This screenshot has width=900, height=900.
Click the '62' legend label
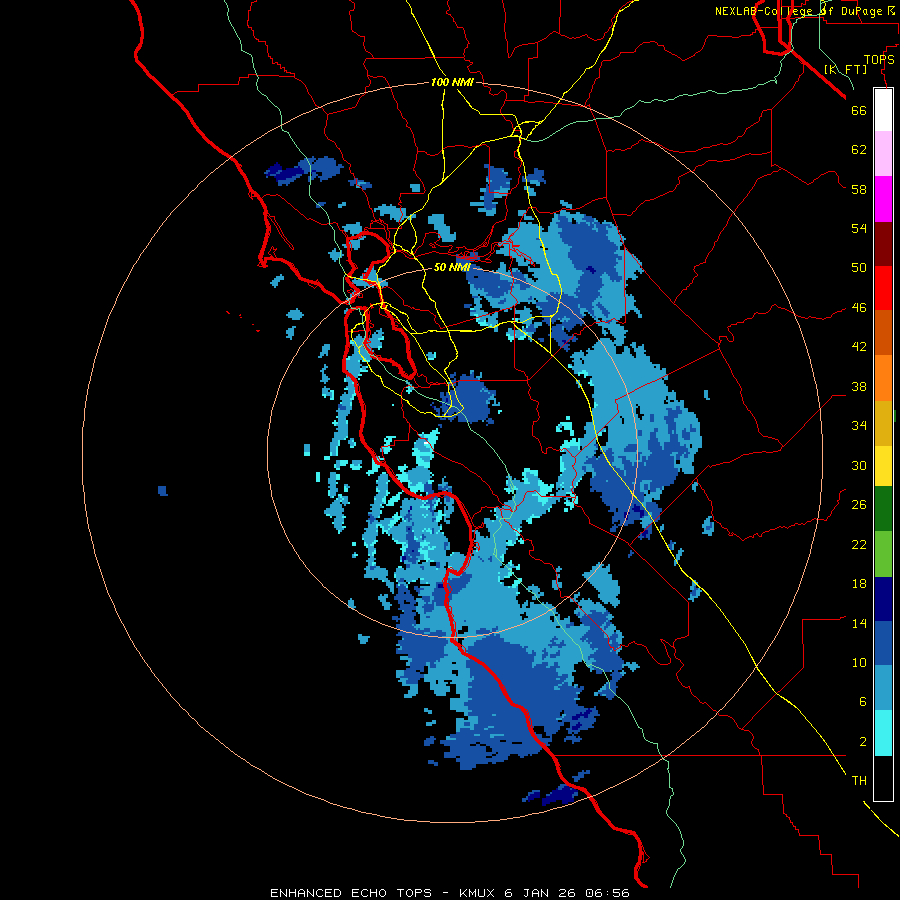859,150
